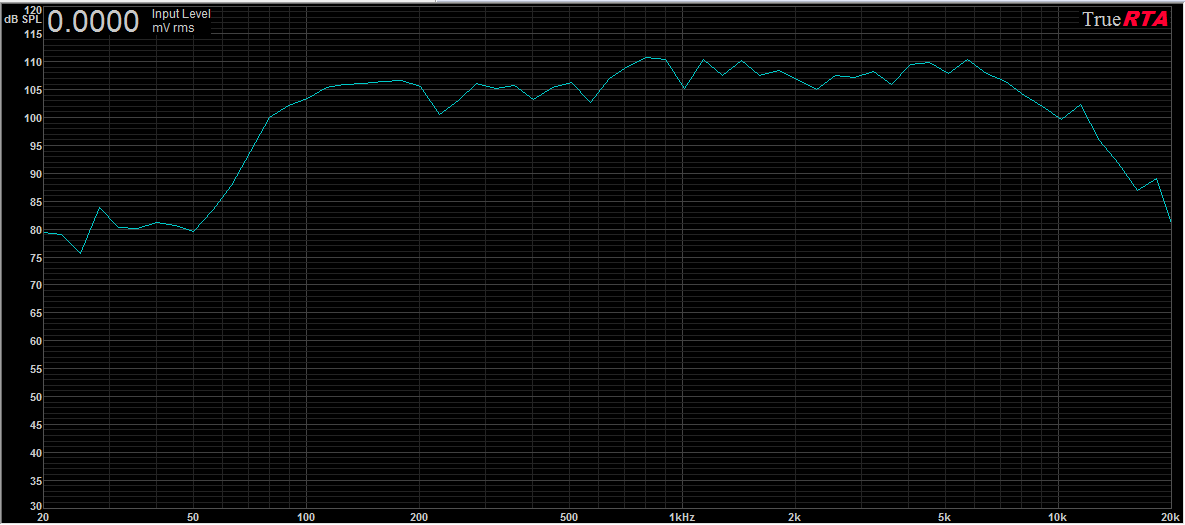Click the 1kHz frequency axis label
The height and width of the screenshot is (525, 1185).
682,517
